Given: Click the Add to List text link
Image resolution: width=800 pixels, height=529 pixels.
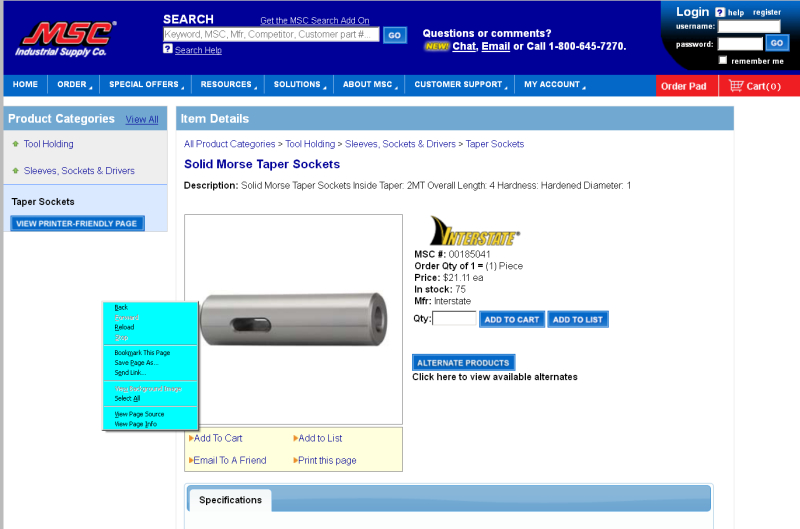Looking at the screenshot, I should click(x=320, y=438).
